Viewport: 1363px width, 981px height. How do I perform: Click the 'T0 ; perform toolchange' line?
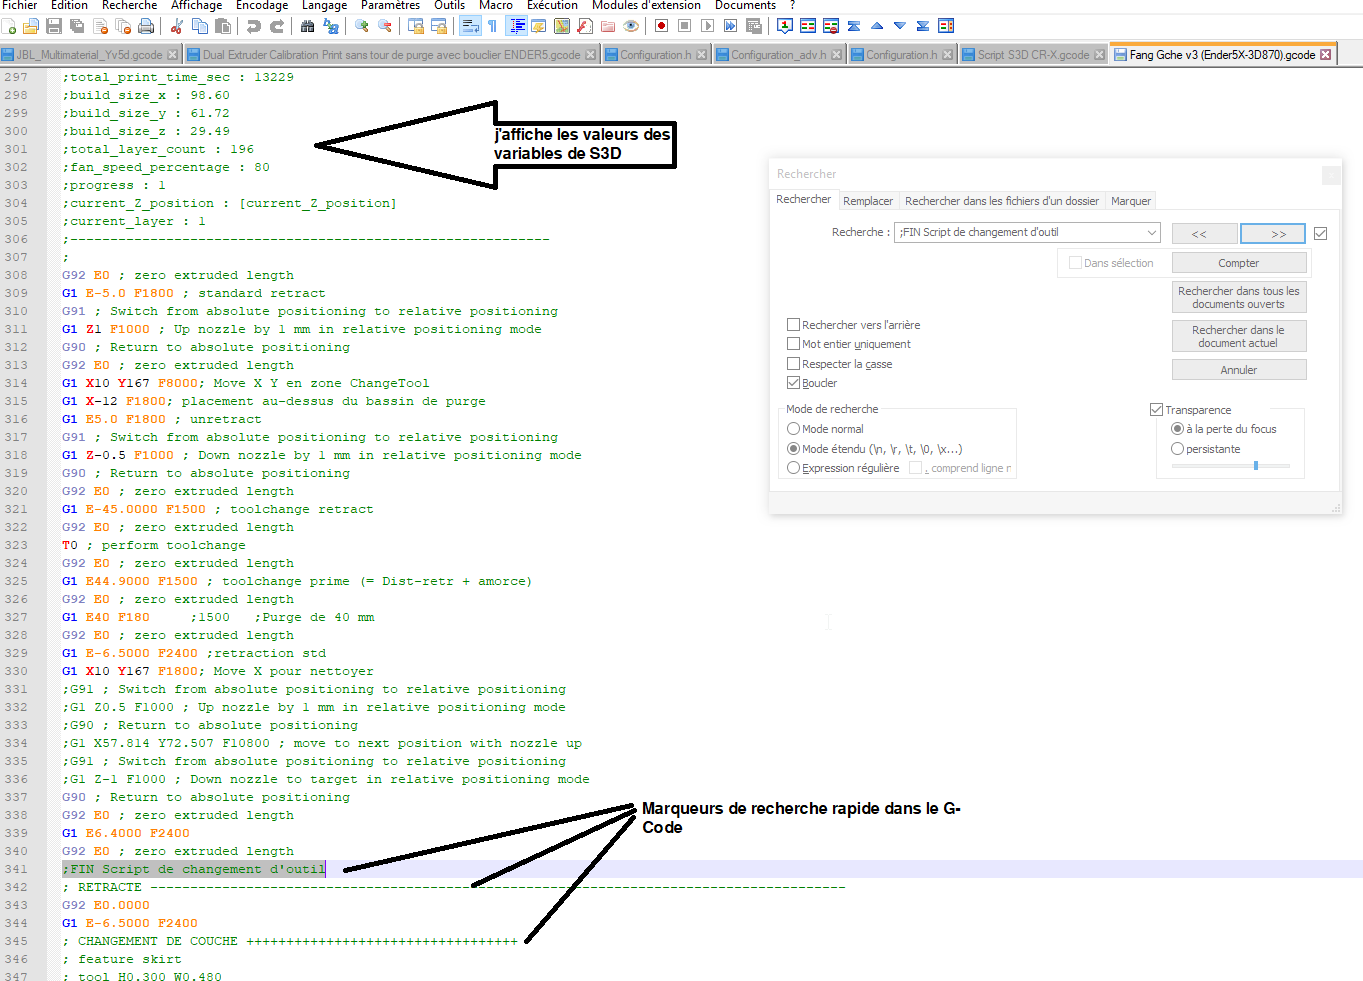[x=154, y=545]
